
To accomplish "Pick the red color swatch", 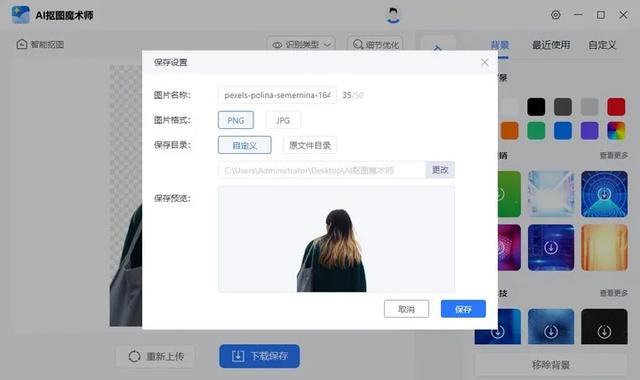I will pyautogui.click(x=616, y=107).
